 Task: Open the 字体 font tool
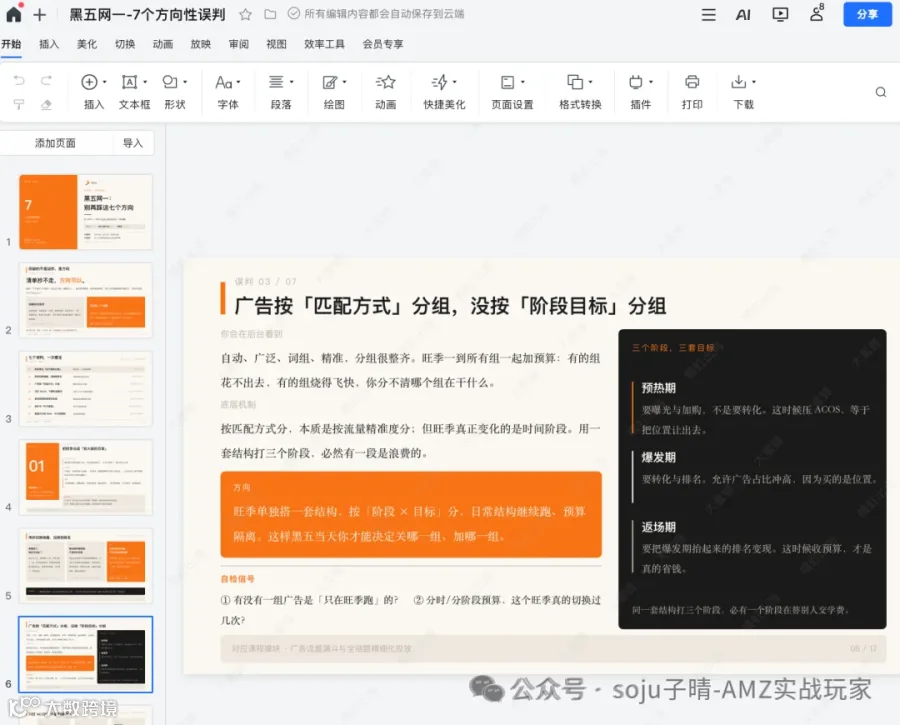click(227, 92)
